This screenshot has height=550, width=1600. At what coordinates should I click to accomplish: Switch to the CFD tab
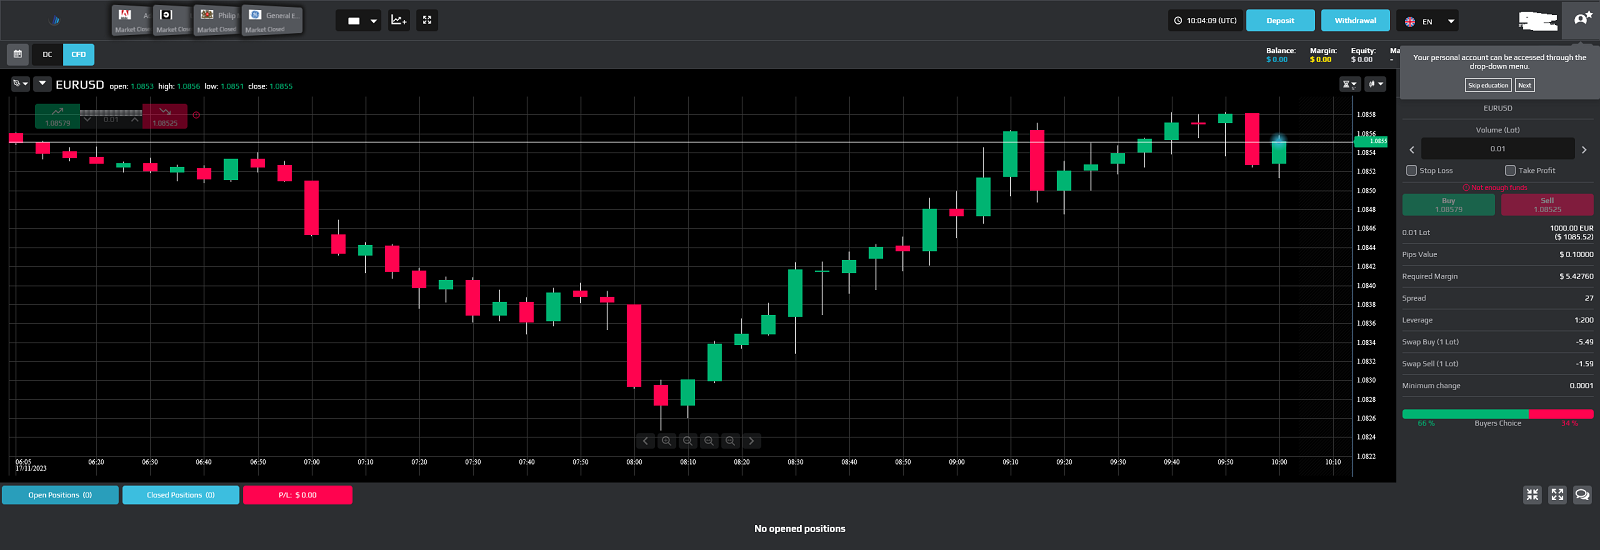79,54
